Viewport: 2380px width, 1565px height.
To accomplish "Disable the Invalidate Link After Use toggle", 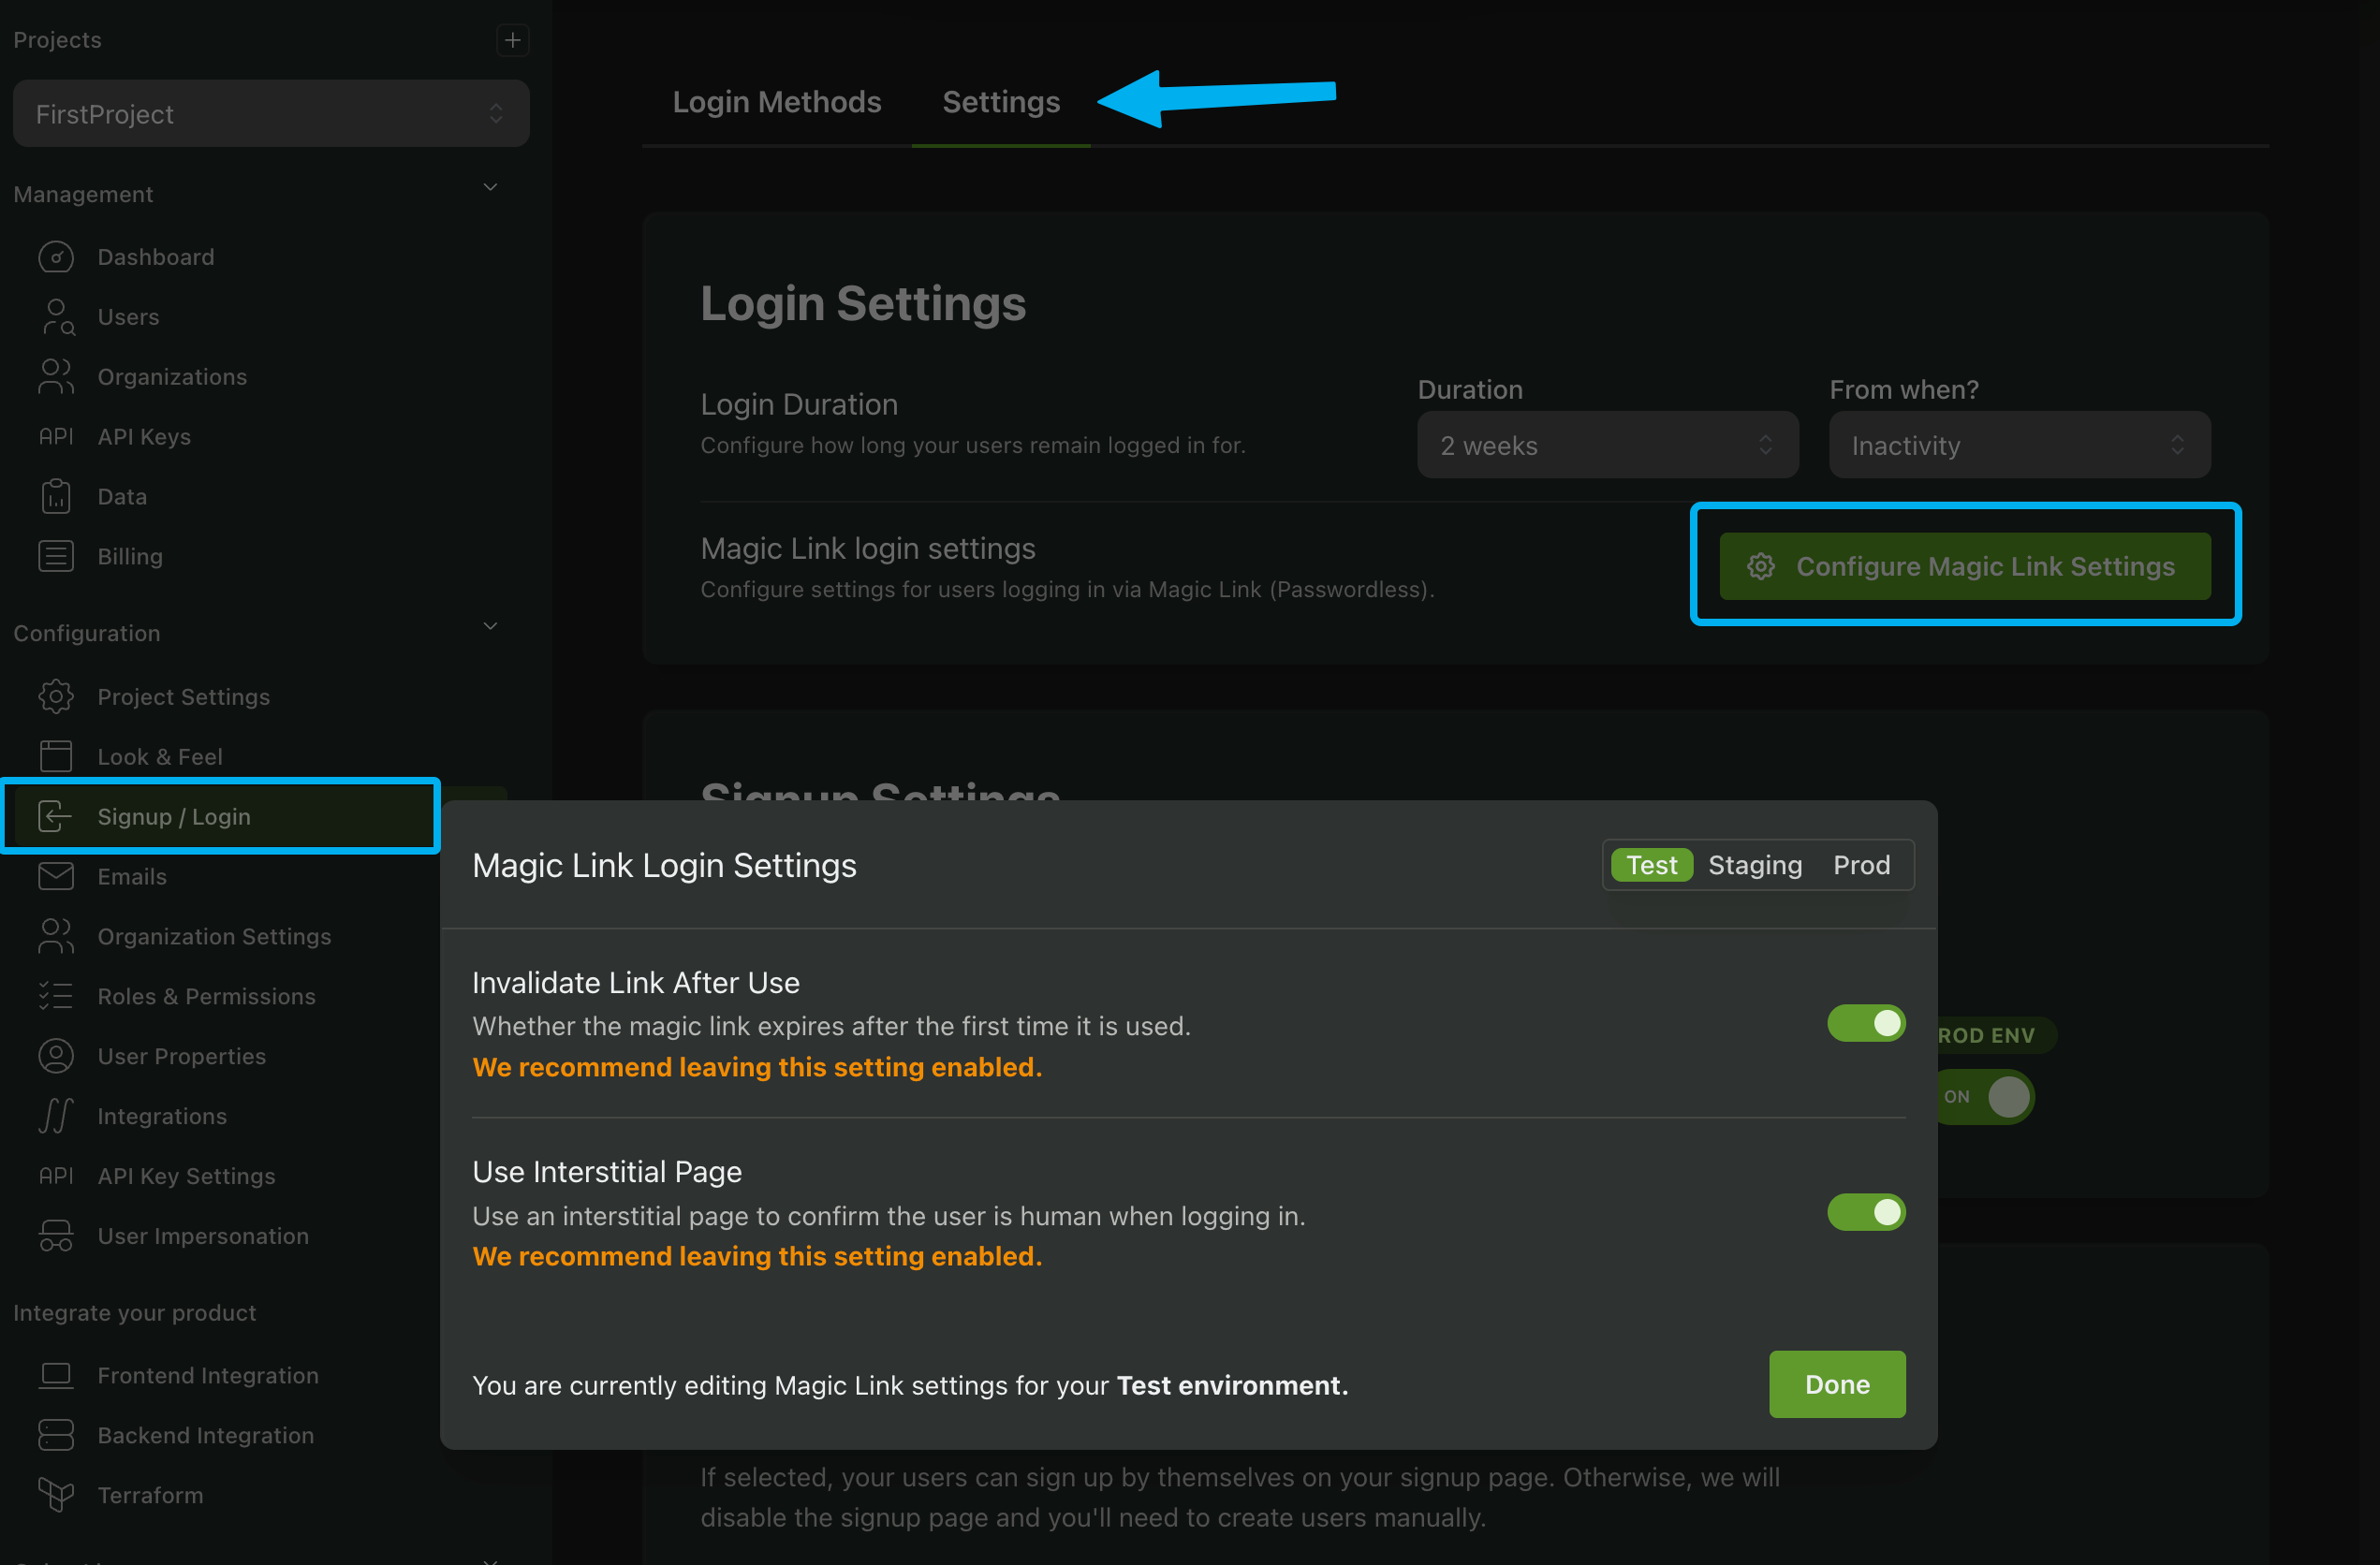I will (x=1866, y=1022).
